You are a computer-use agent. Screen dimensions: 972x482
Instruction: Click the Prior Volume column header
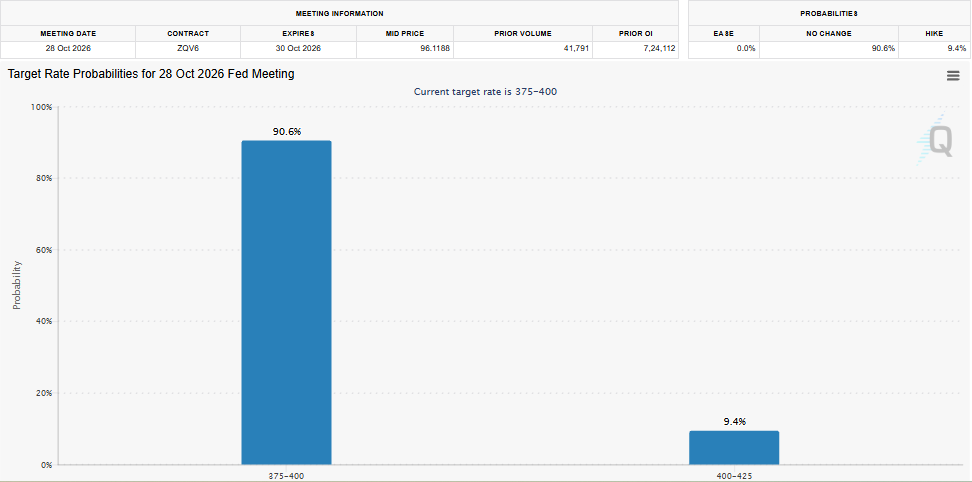523,33
